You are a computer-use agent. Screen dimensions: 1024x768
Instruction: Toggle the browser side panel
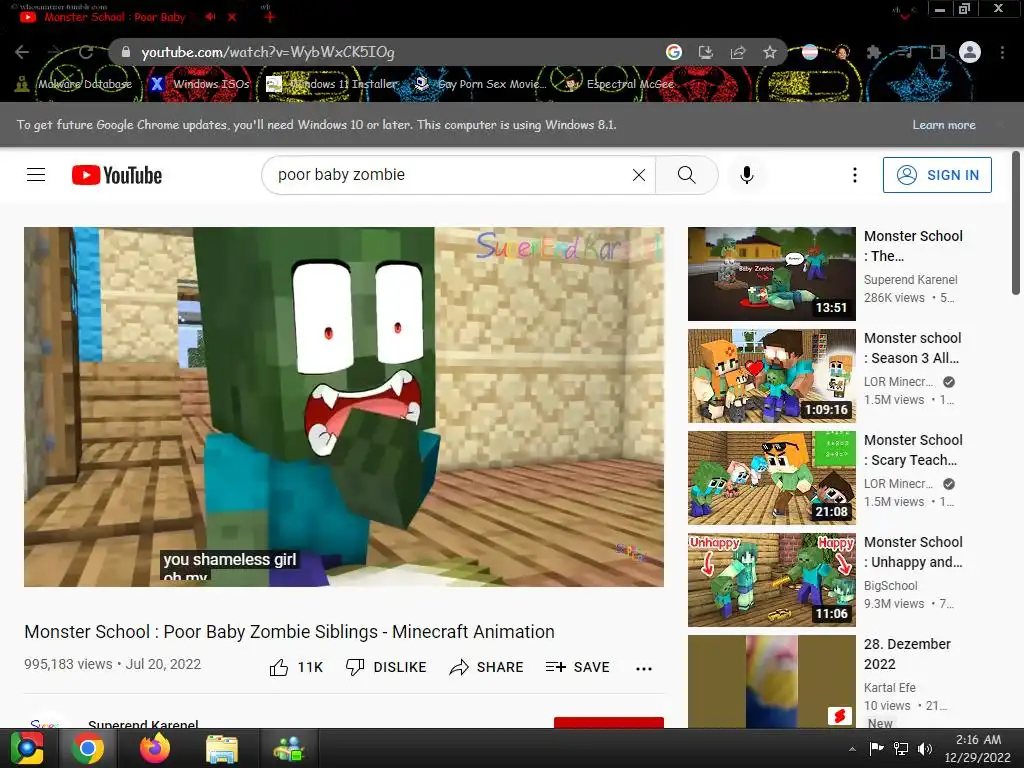click(x=938, y=52)
